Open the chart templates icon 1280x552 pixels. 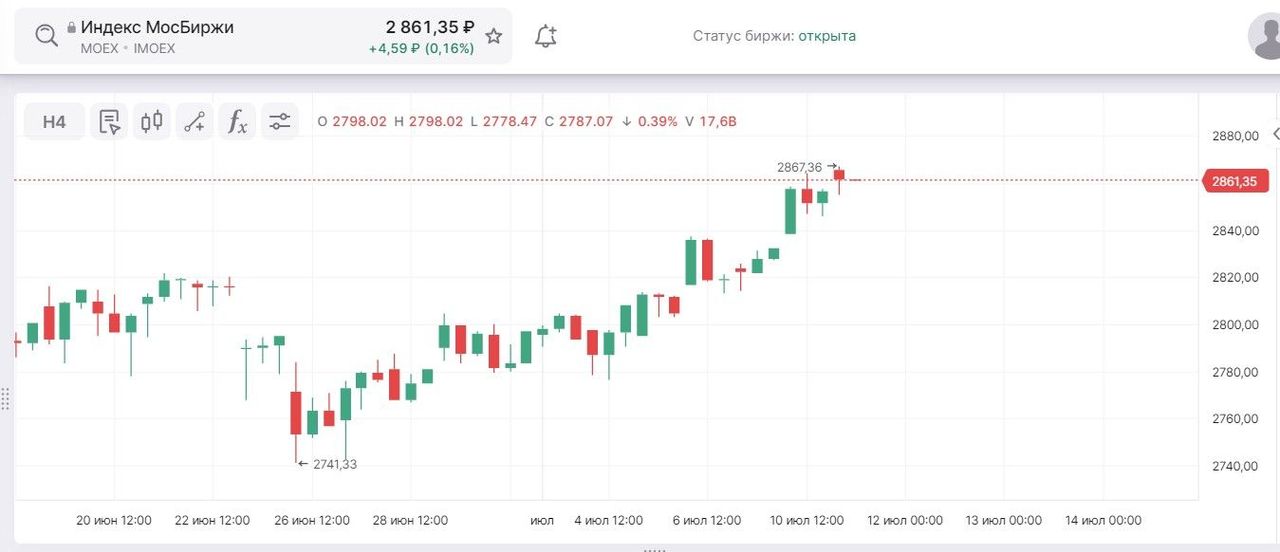pos(109,122)
